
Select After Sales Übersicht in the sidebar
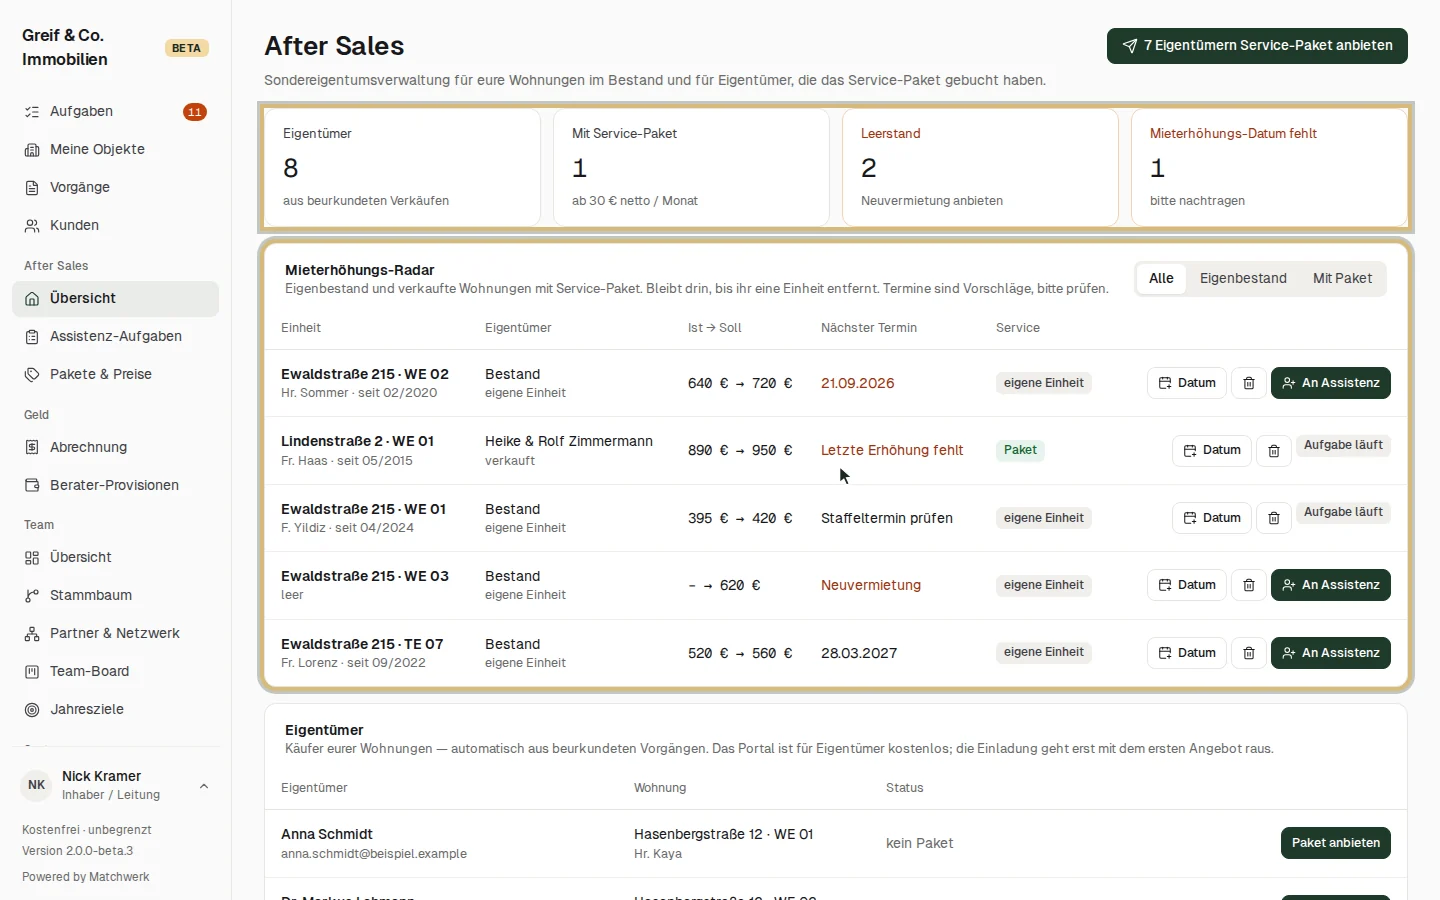coord(115,298)
